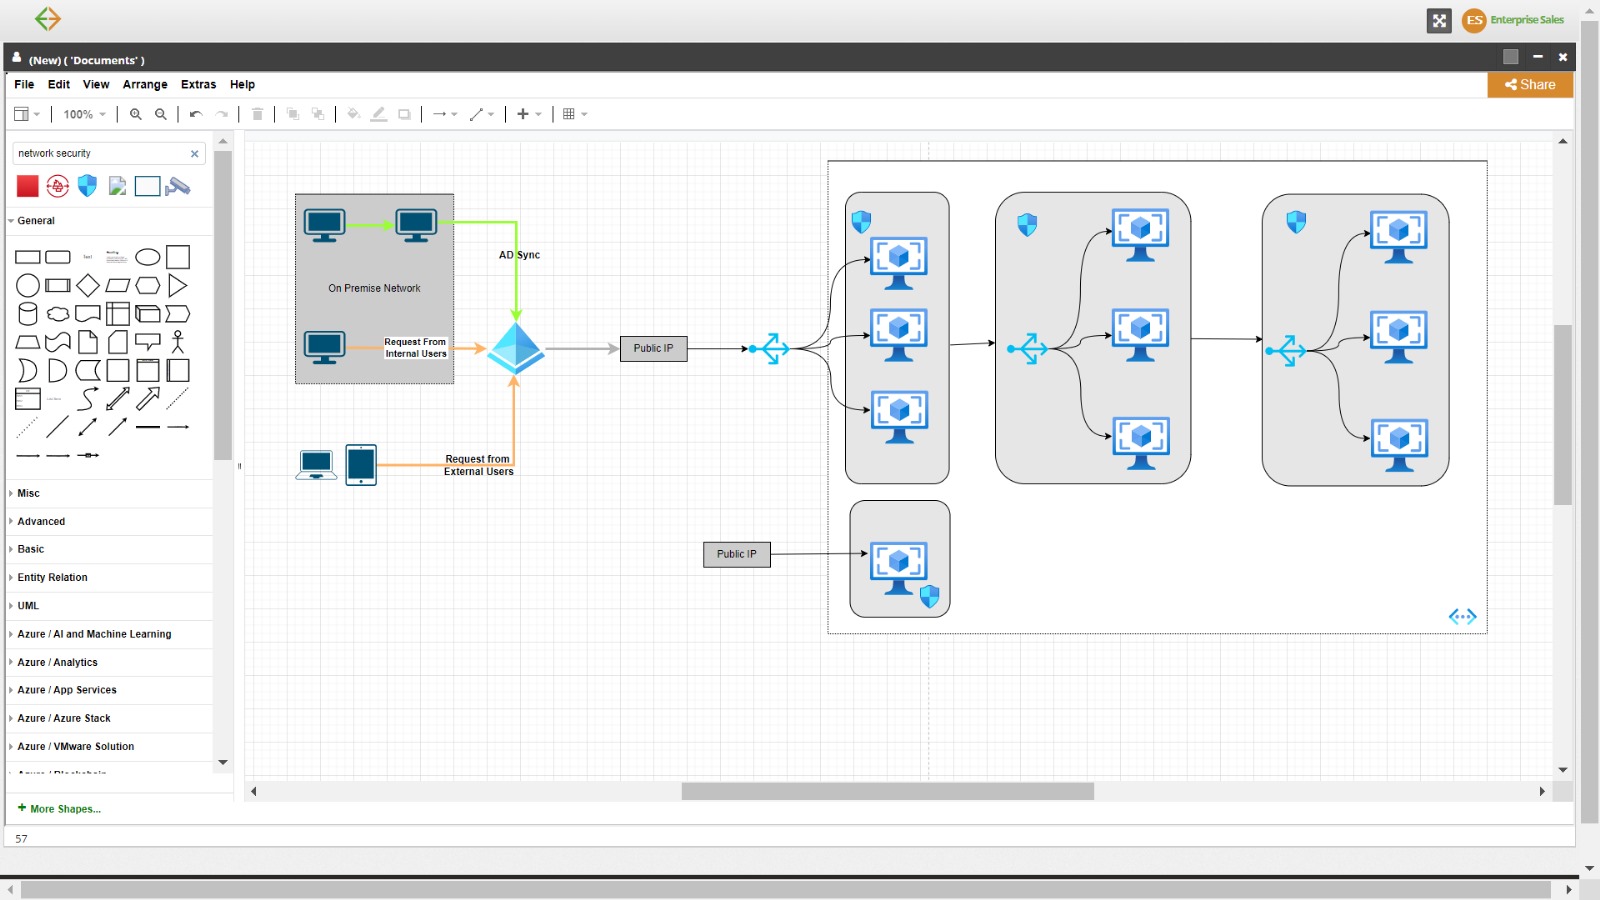Undo the last action
Viewport: 1600px width, 900px height.
pyautogui.click(x=196, y=114)
